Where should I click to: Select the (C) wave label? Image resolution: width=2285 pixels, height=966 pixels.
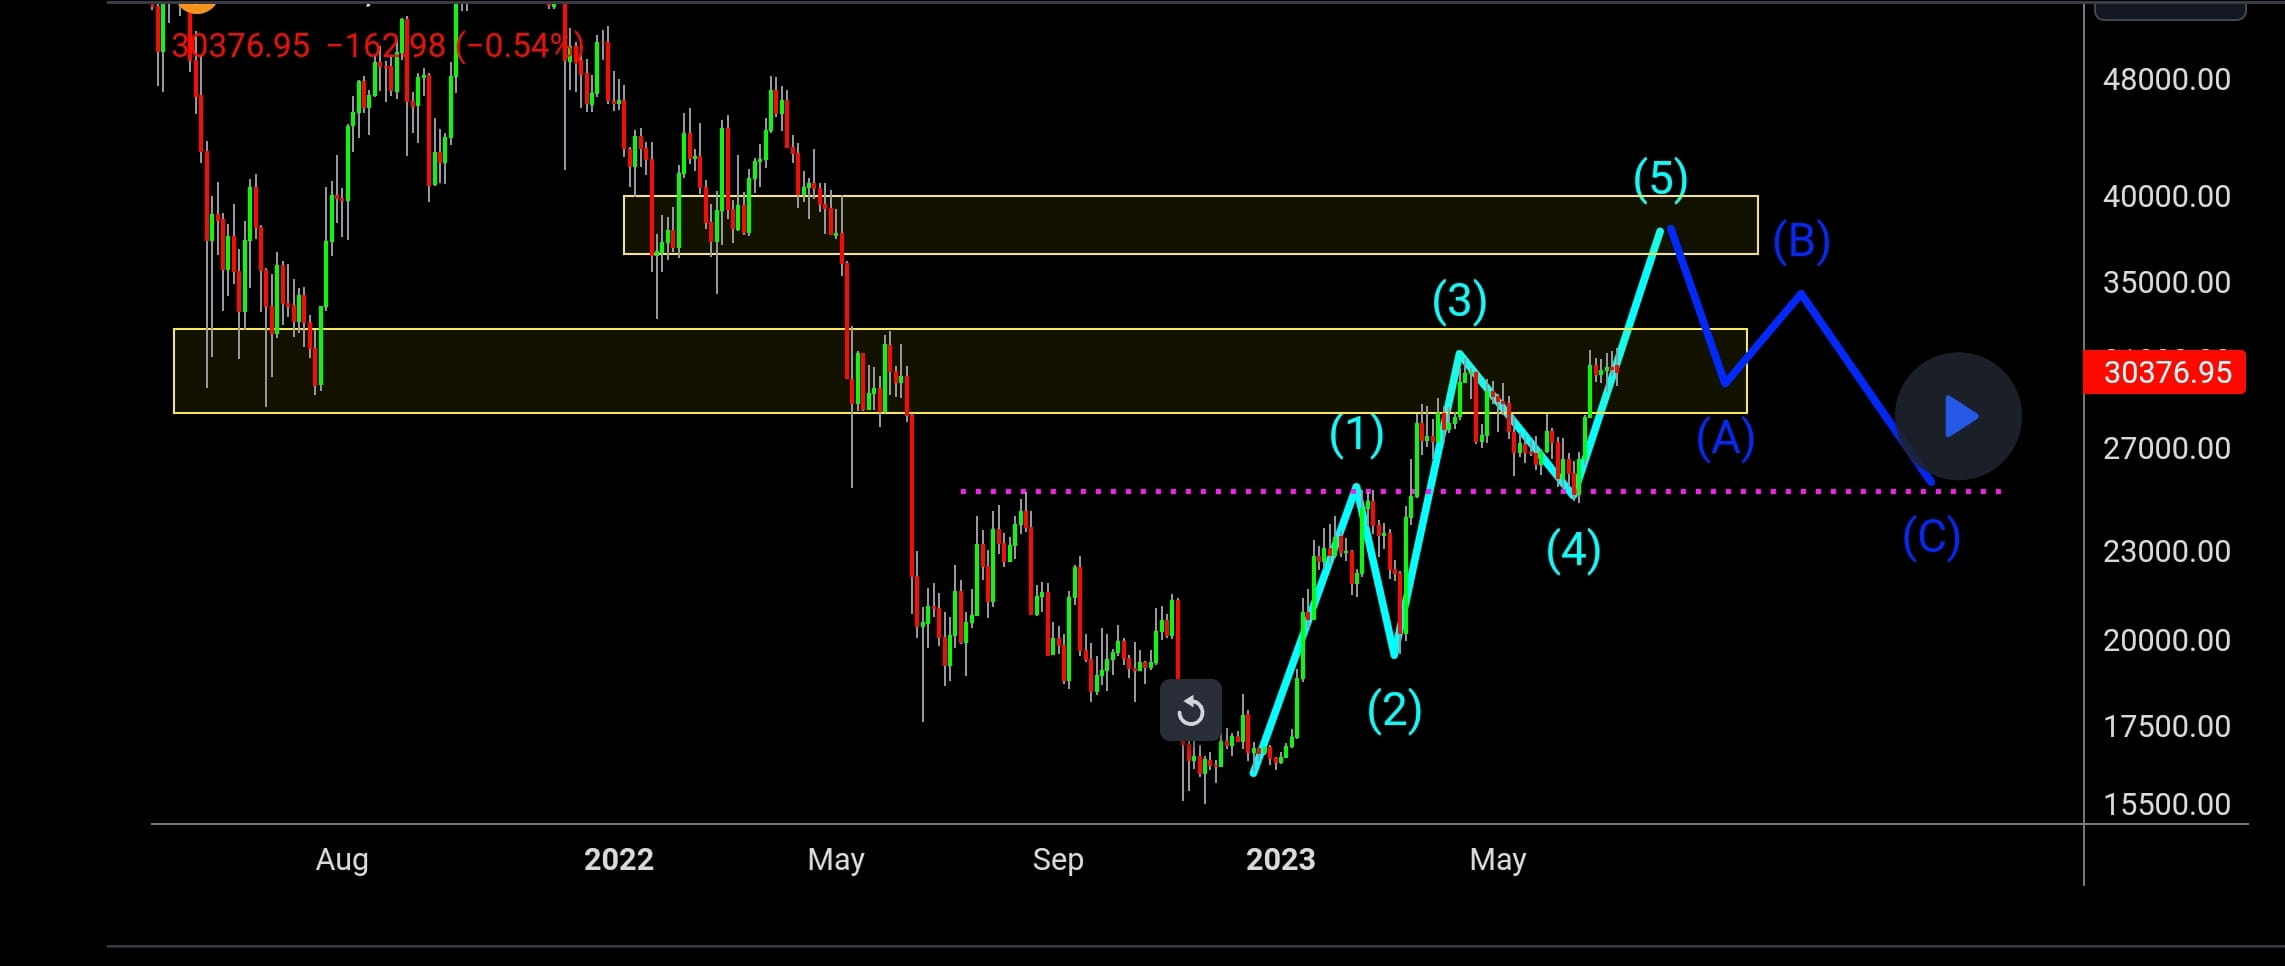click(x=1930, y=536)
